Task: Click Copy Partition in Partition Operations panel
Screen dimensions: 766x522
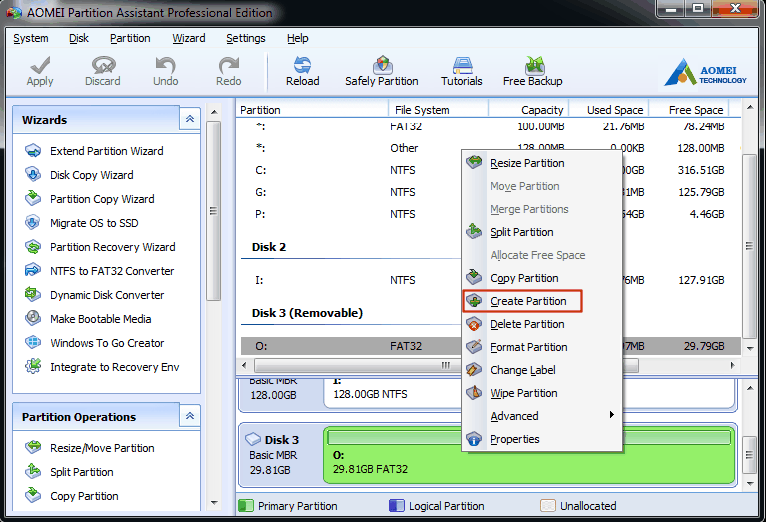Action: 84,496
